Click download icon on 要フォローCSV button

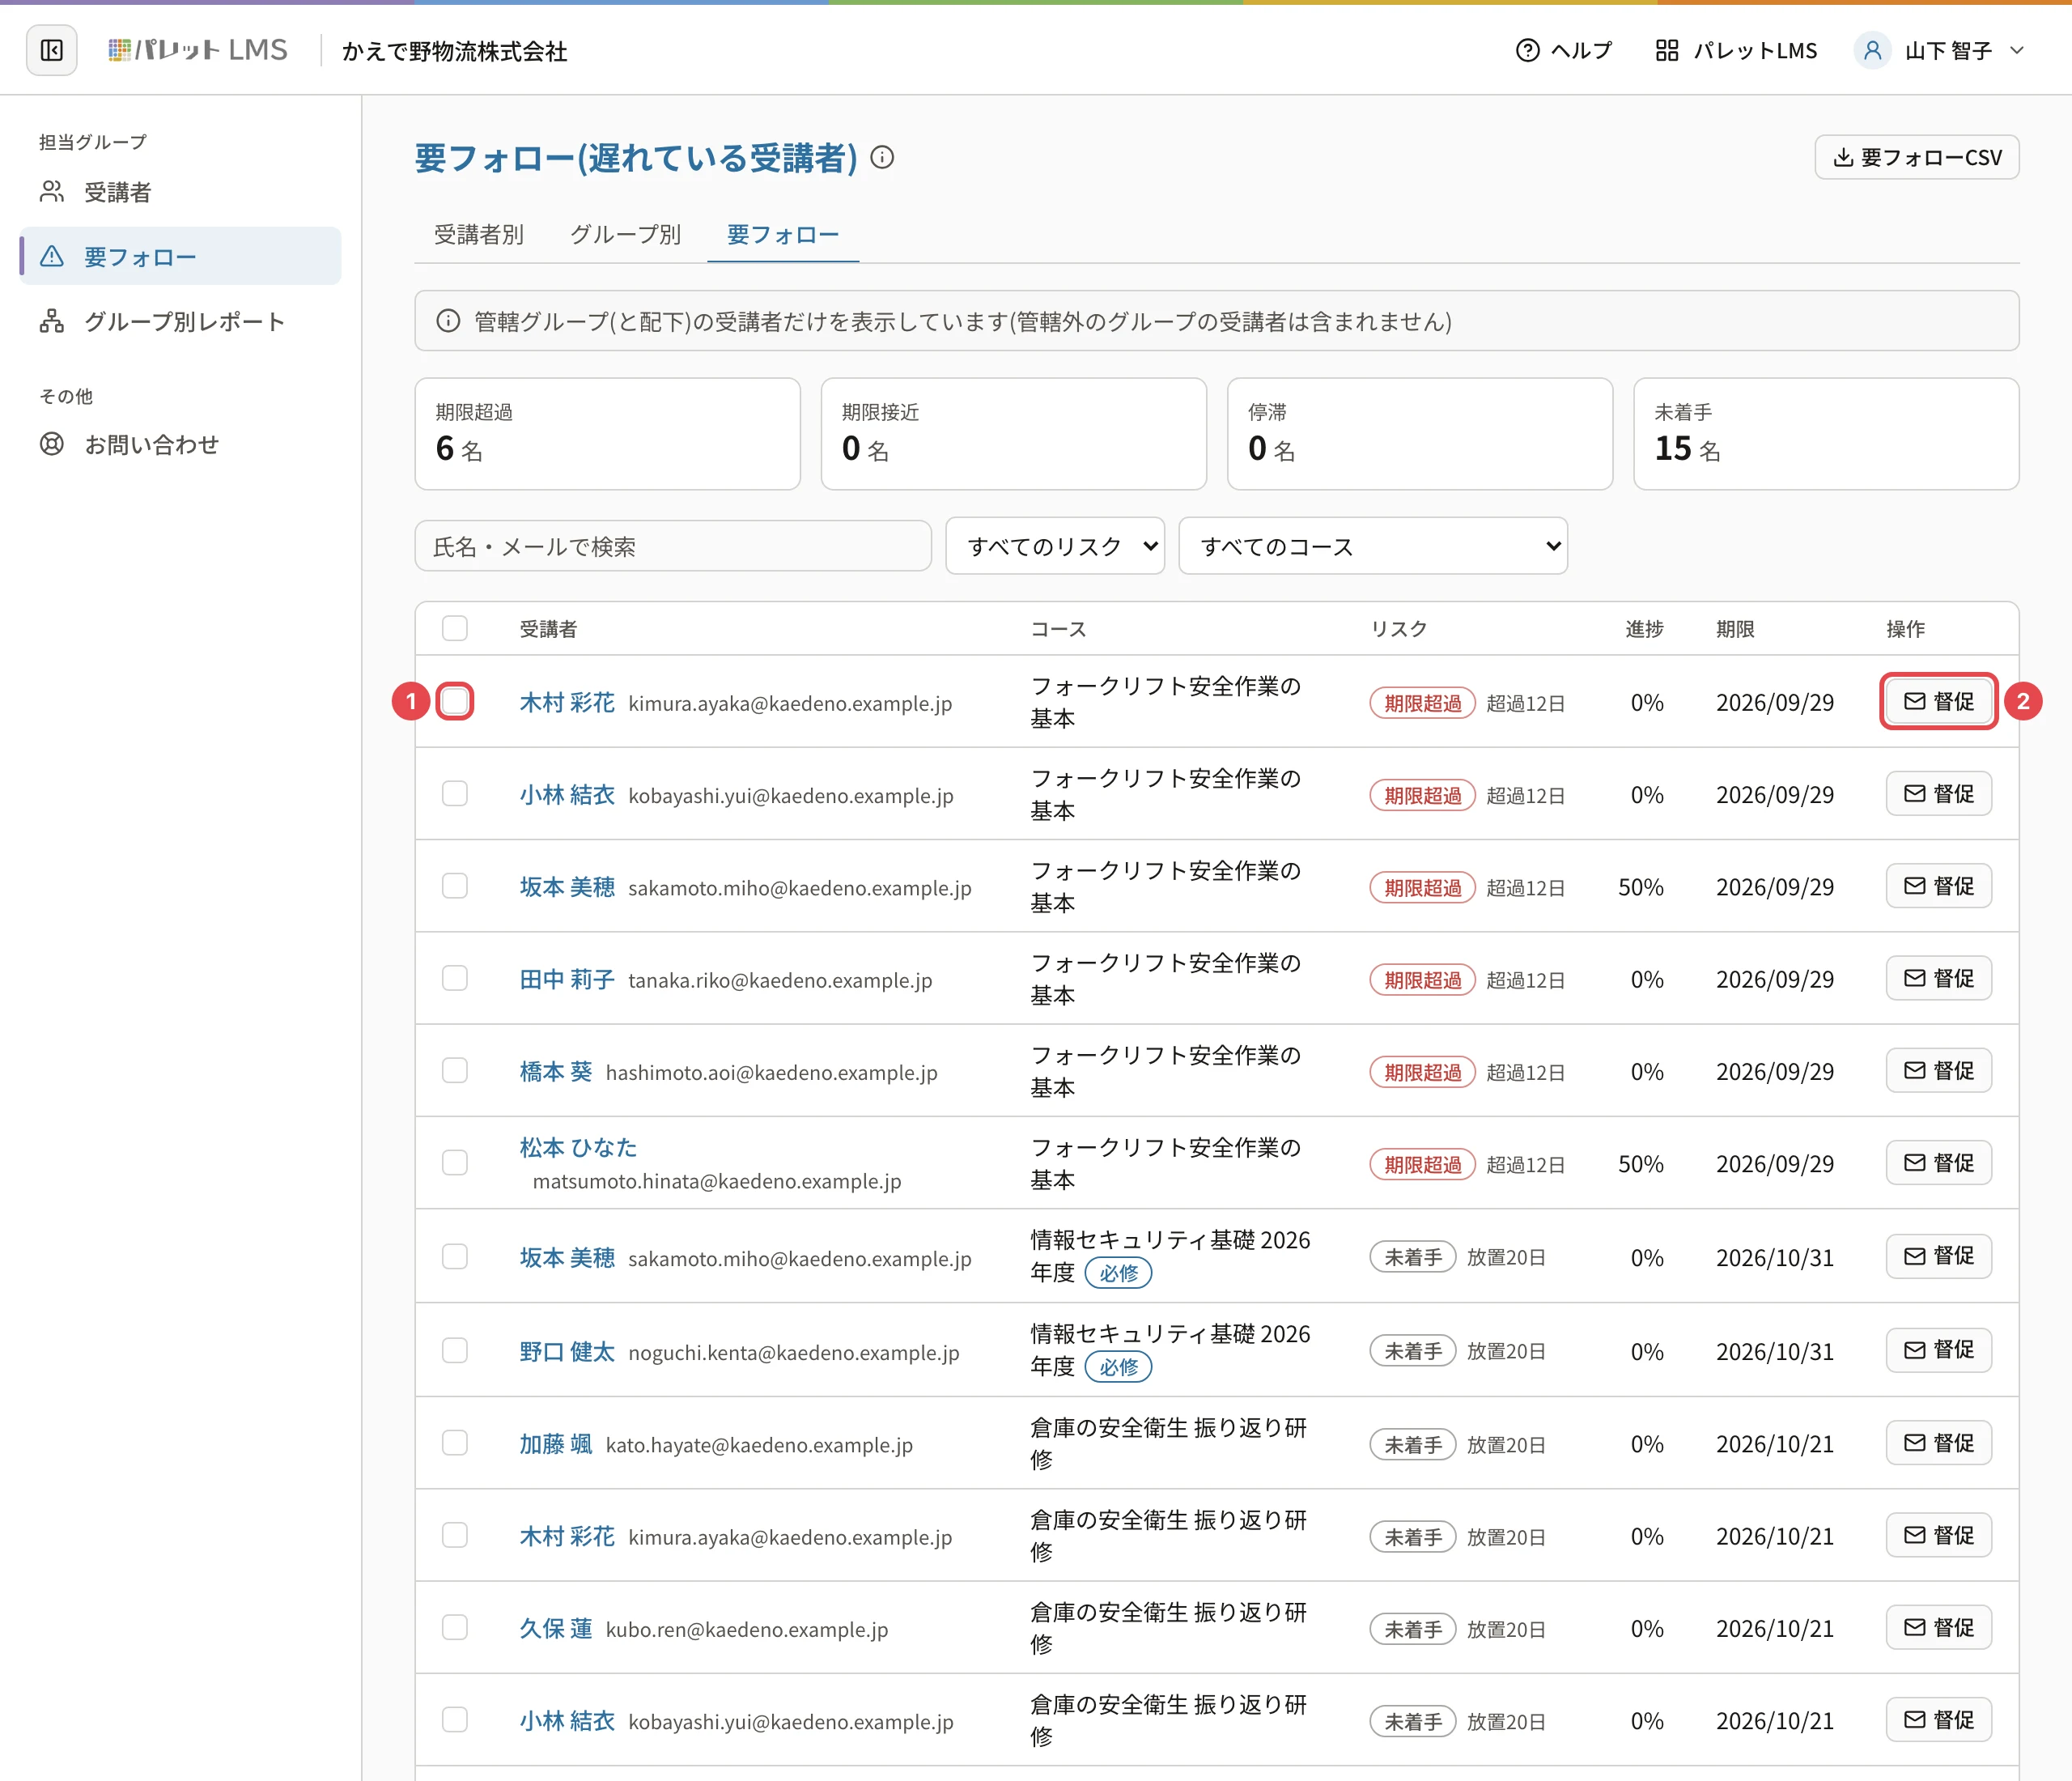click(x=1843, y=157)
